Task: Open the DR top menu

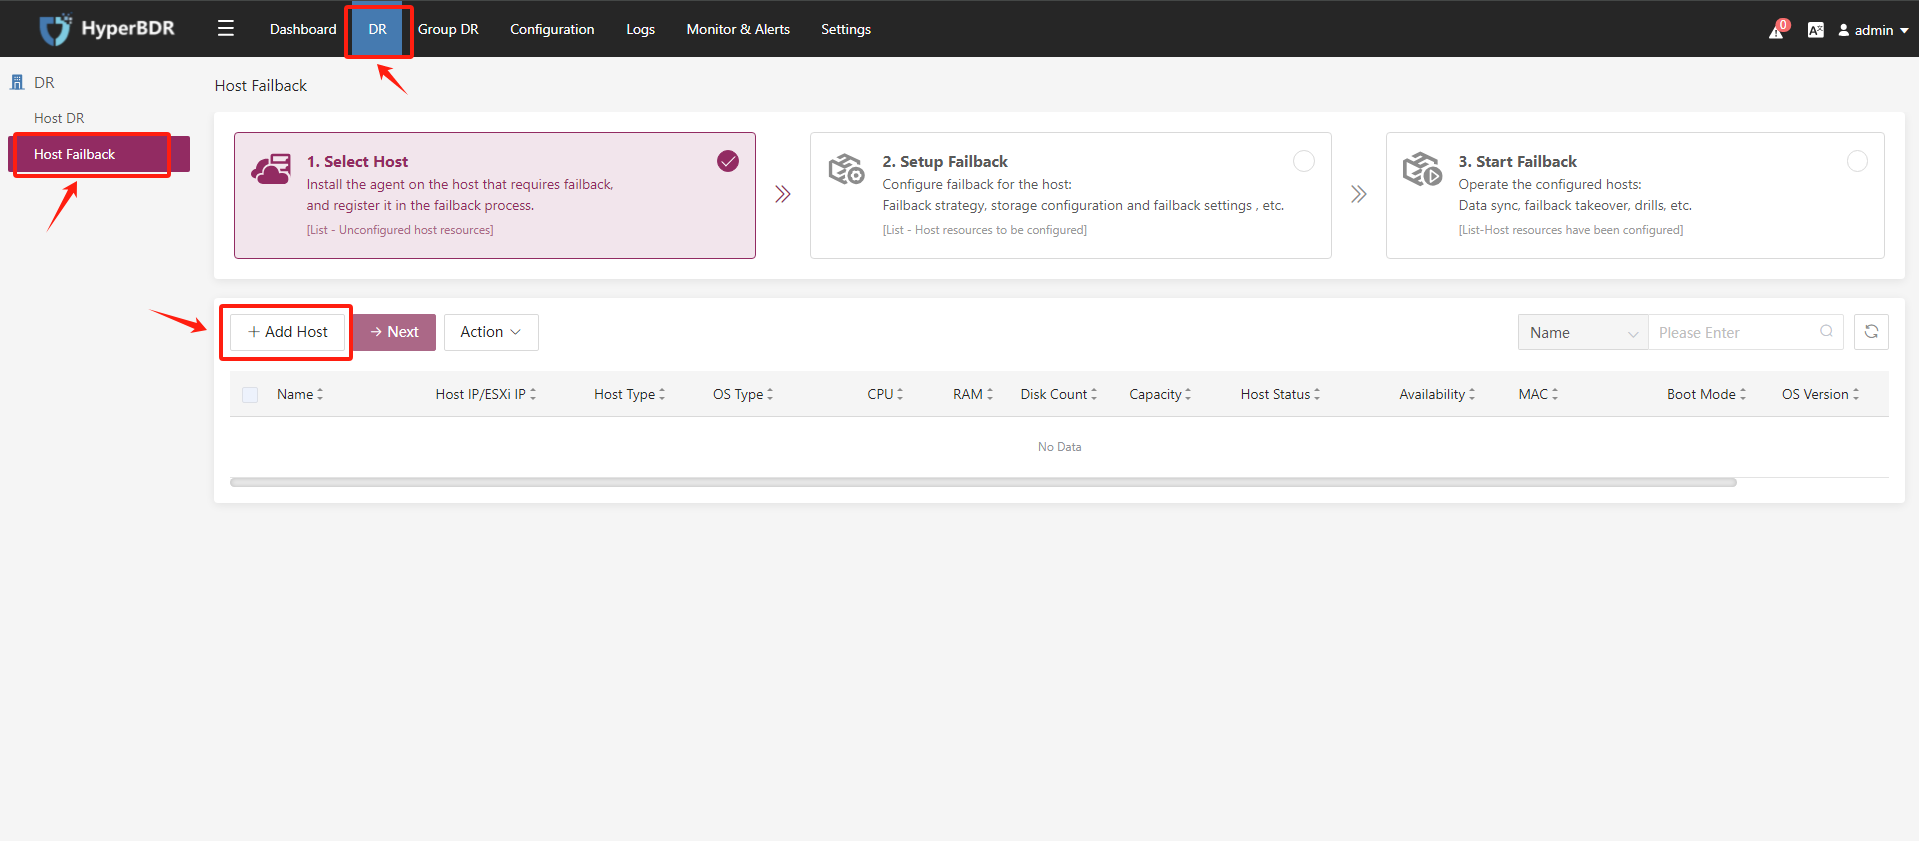Action: [377, 29]
